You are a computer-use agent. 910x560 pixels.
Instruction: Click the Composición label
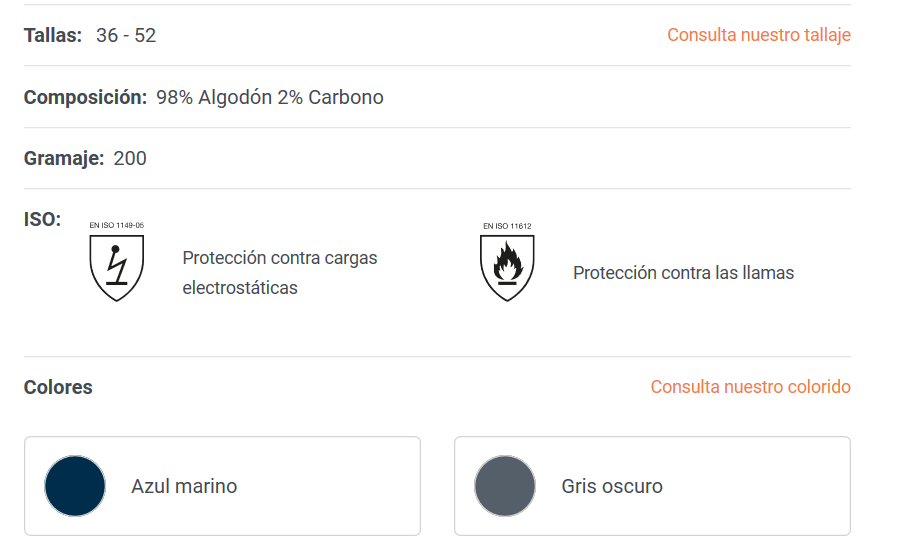(x=85, y=97)
